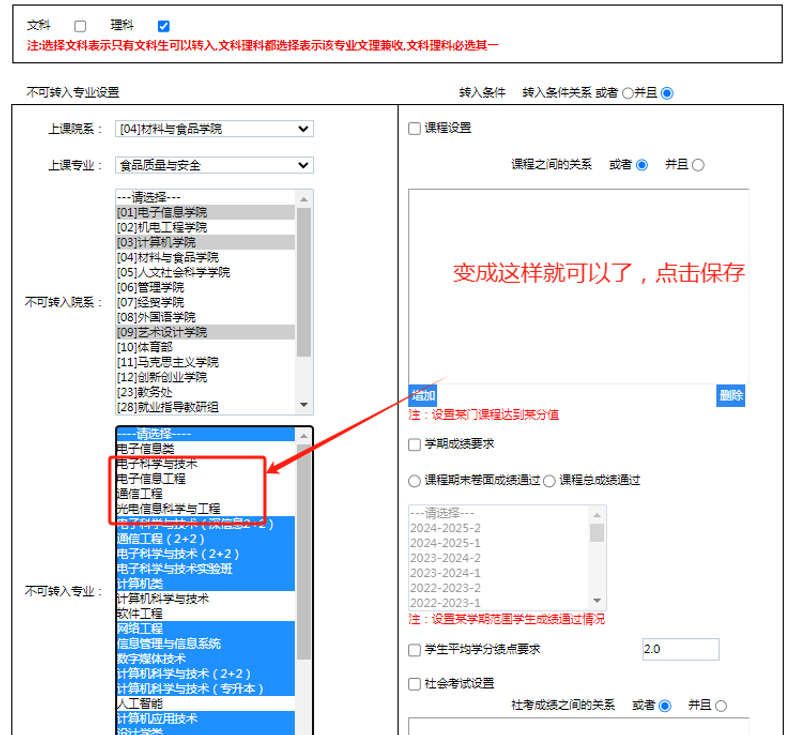
Task: Select 并且 for 转入条件关系
Action: click(x=667, y=93)
